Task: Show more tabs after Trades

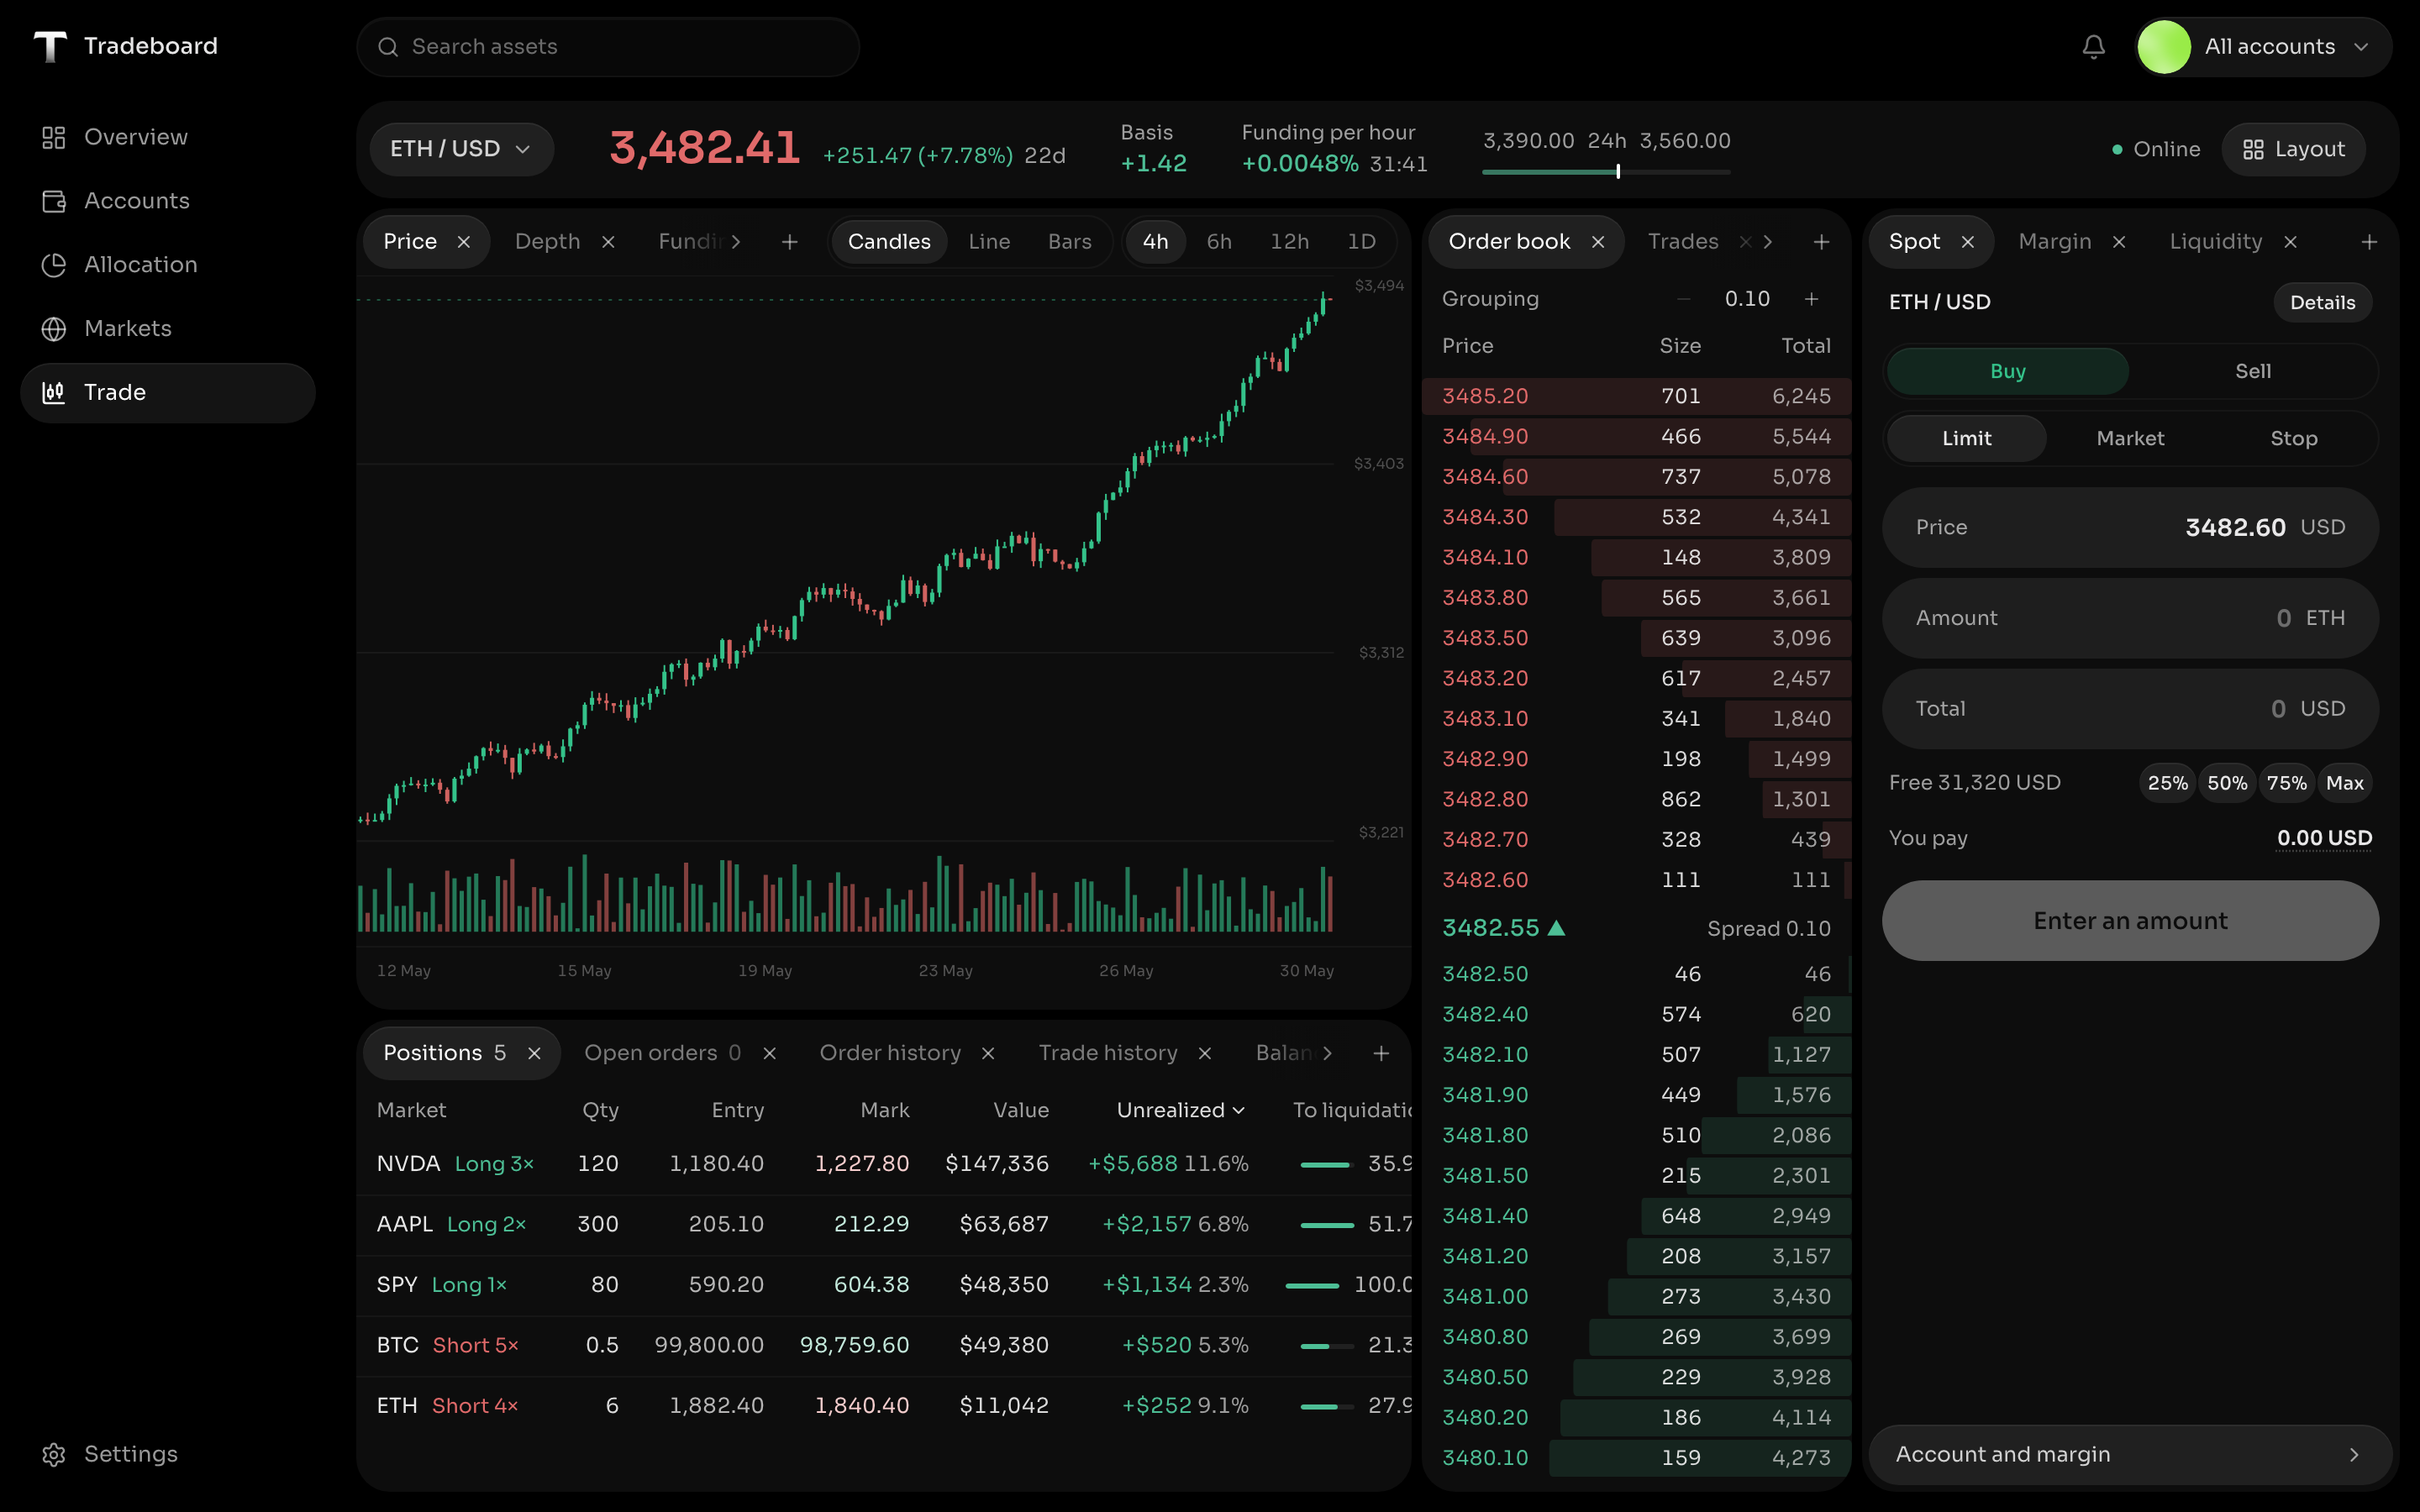Action: click(x=1768, y=242)
